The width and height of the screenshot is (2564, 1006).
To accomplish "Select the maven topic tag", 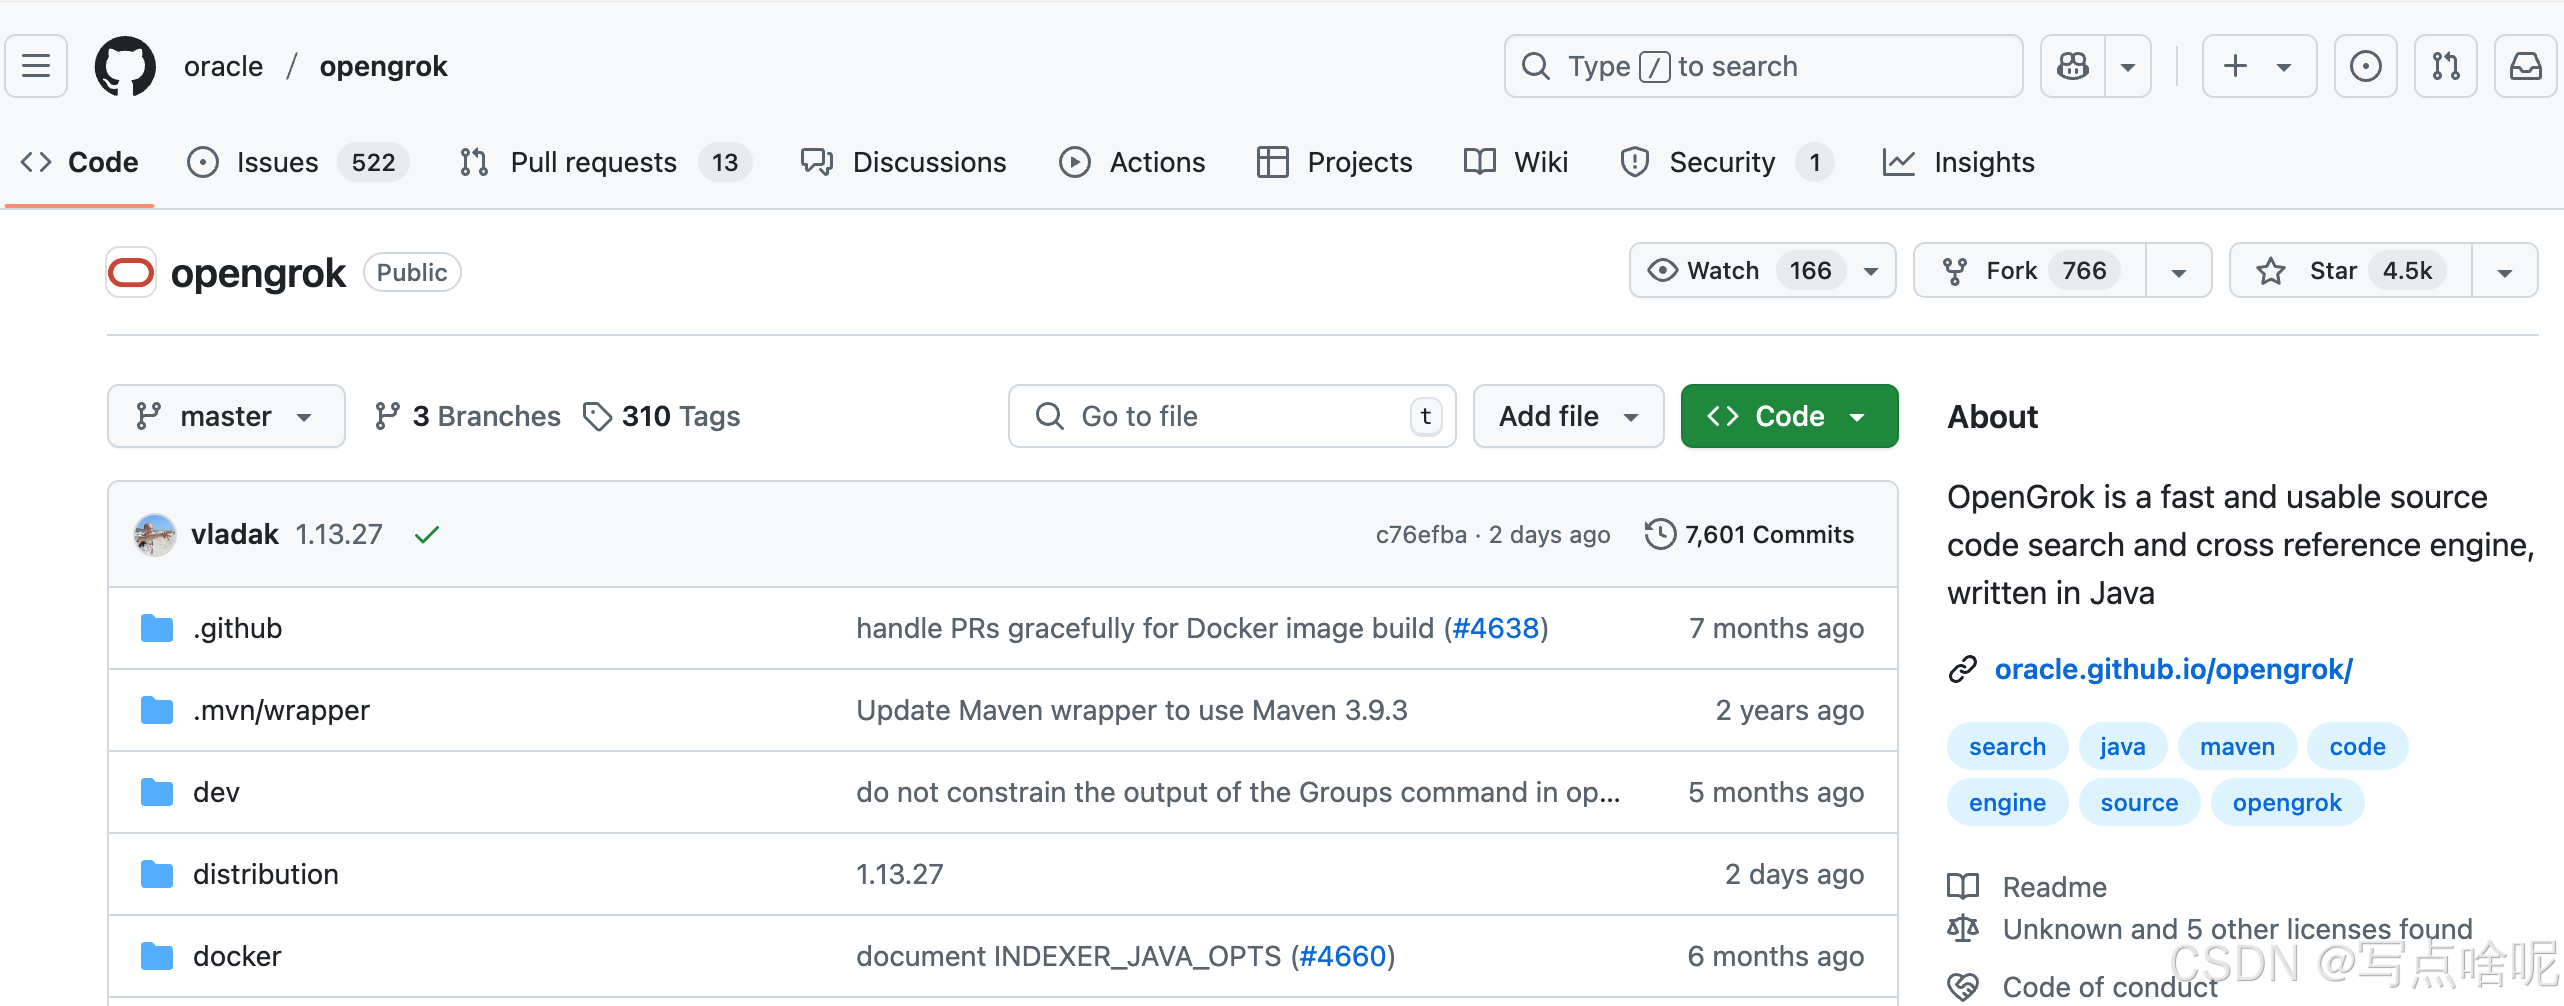I will pyautogui.click(x=2237, y=746).
